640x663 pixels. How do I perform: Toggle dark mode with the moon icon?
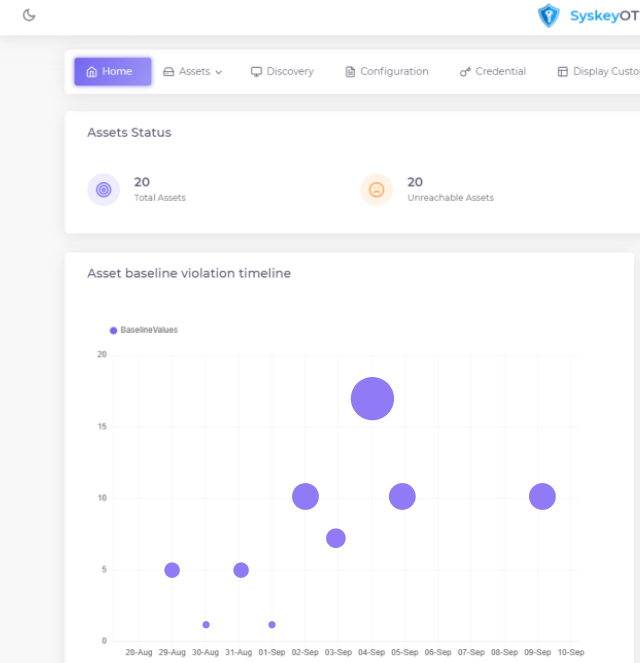(29, 15)
